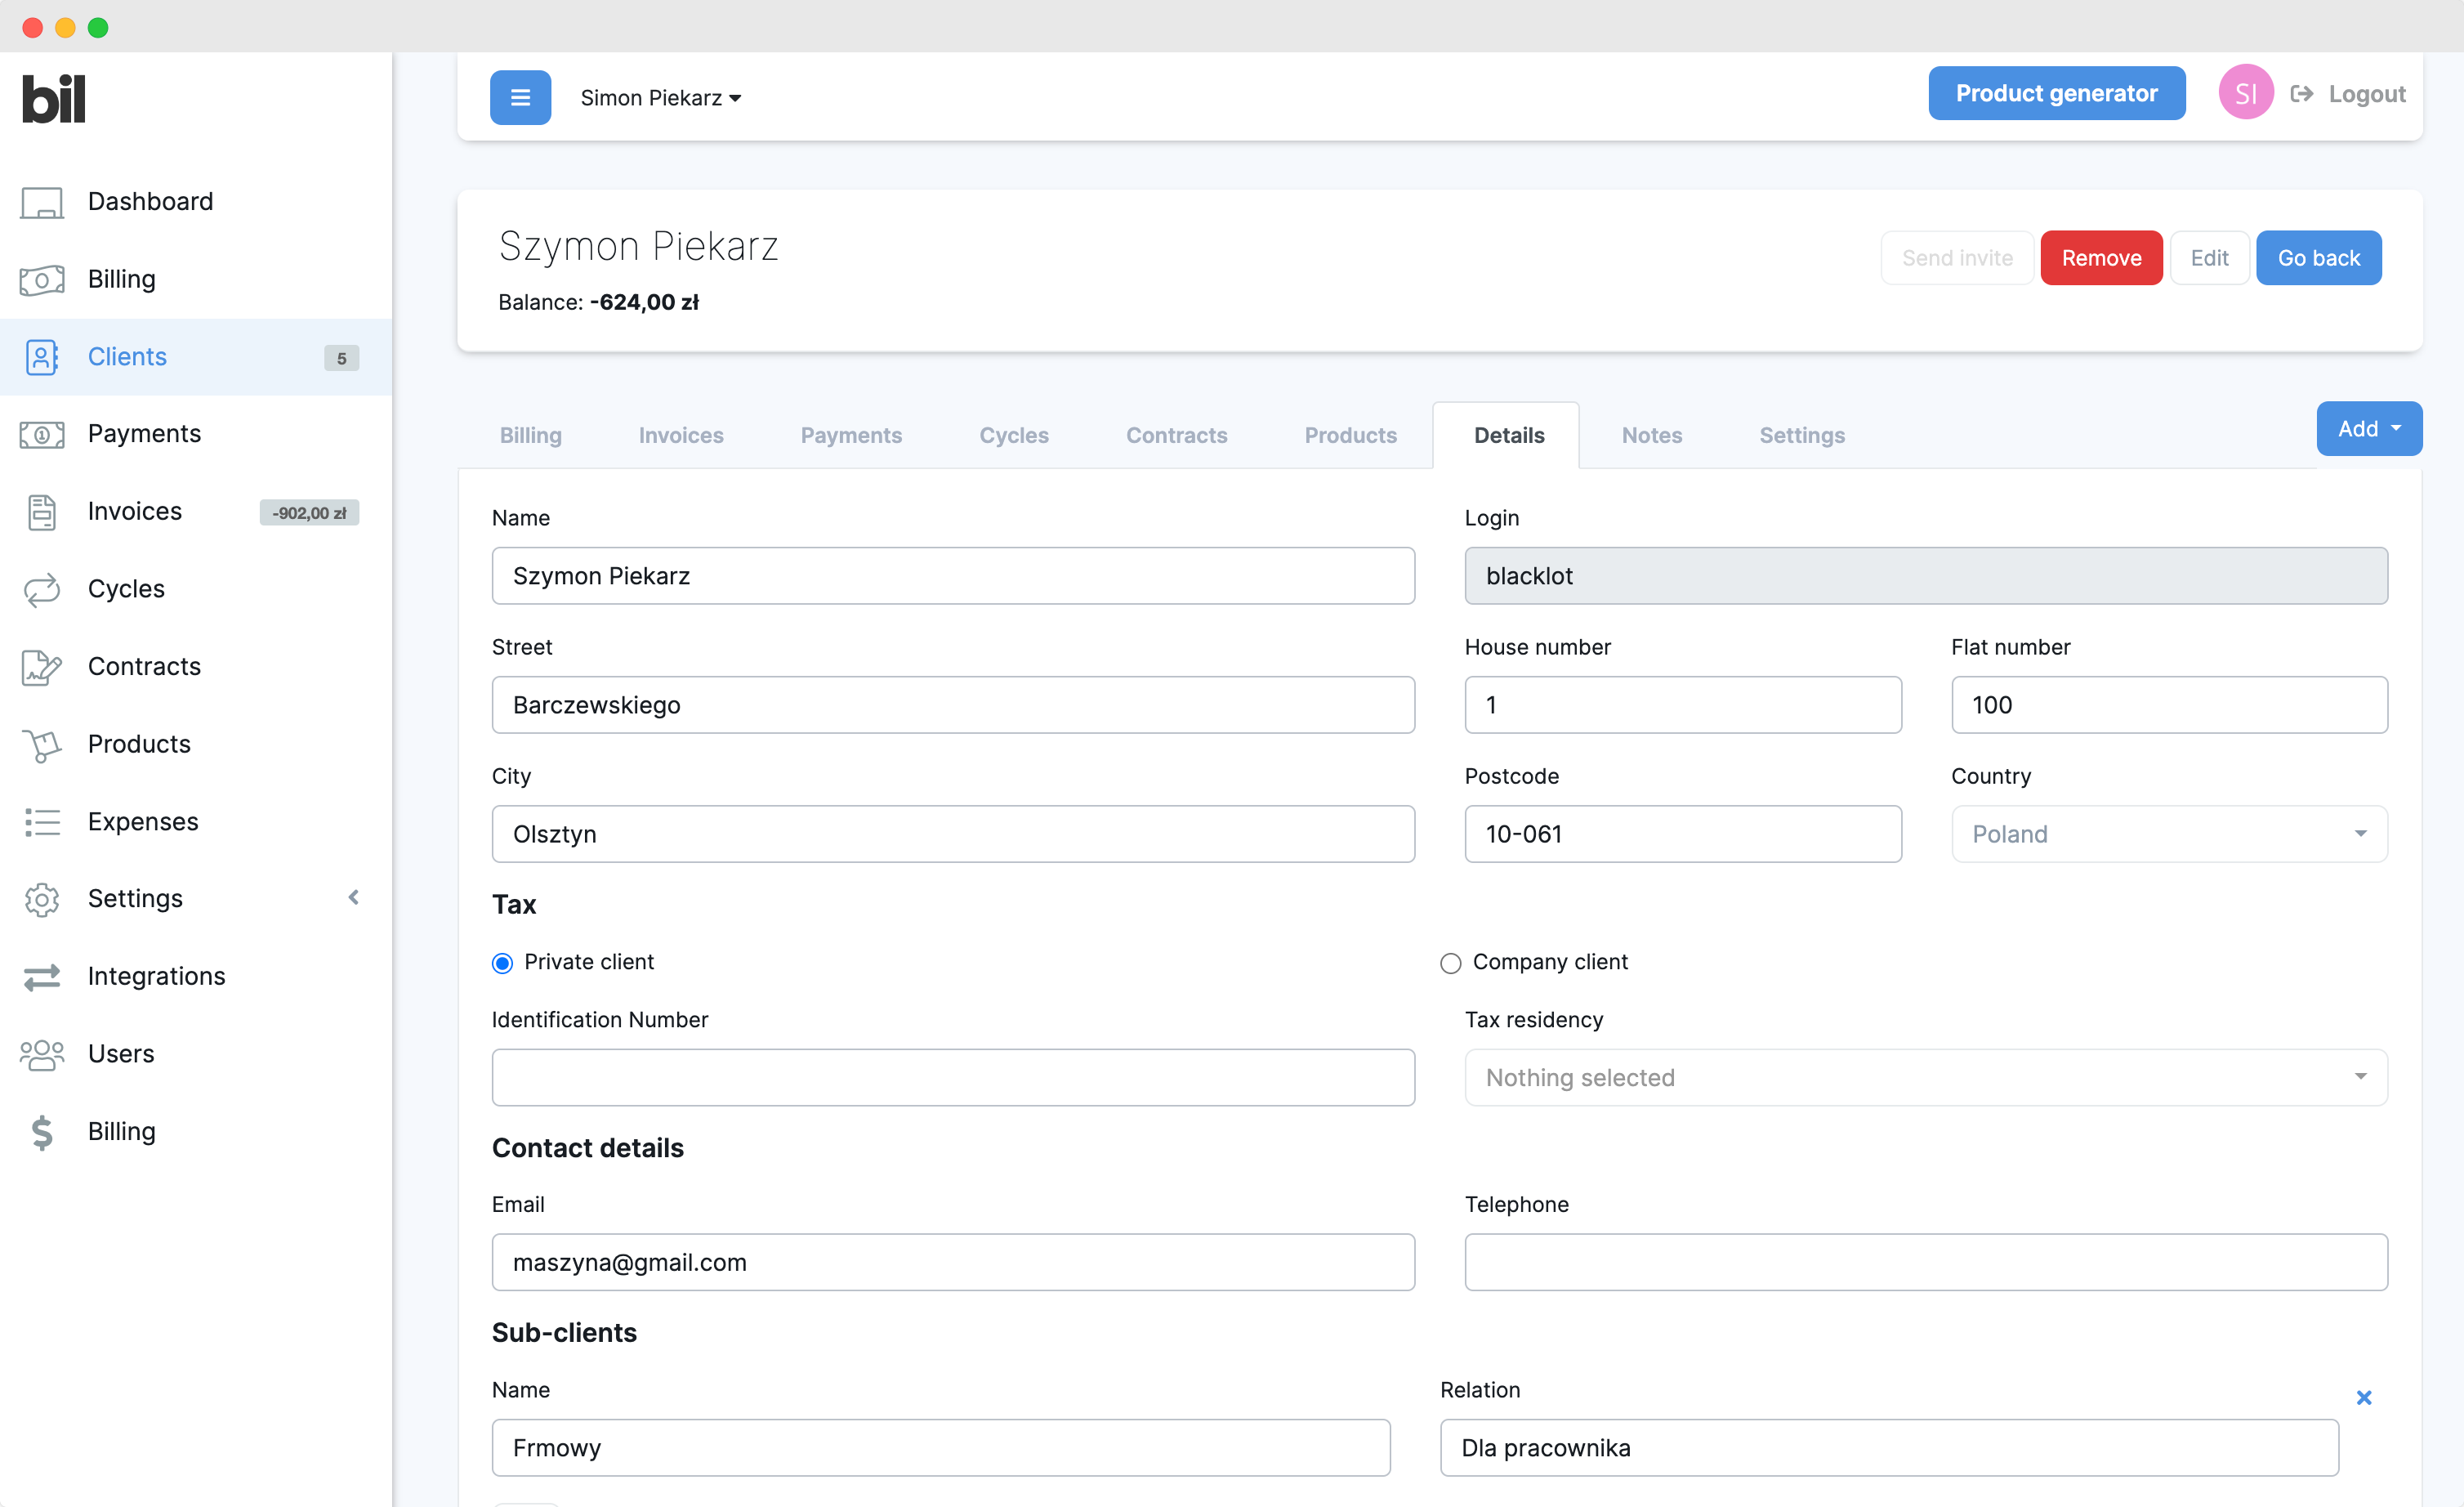Select the Private client radio button

pyautogui.click(x=502, y=962)
